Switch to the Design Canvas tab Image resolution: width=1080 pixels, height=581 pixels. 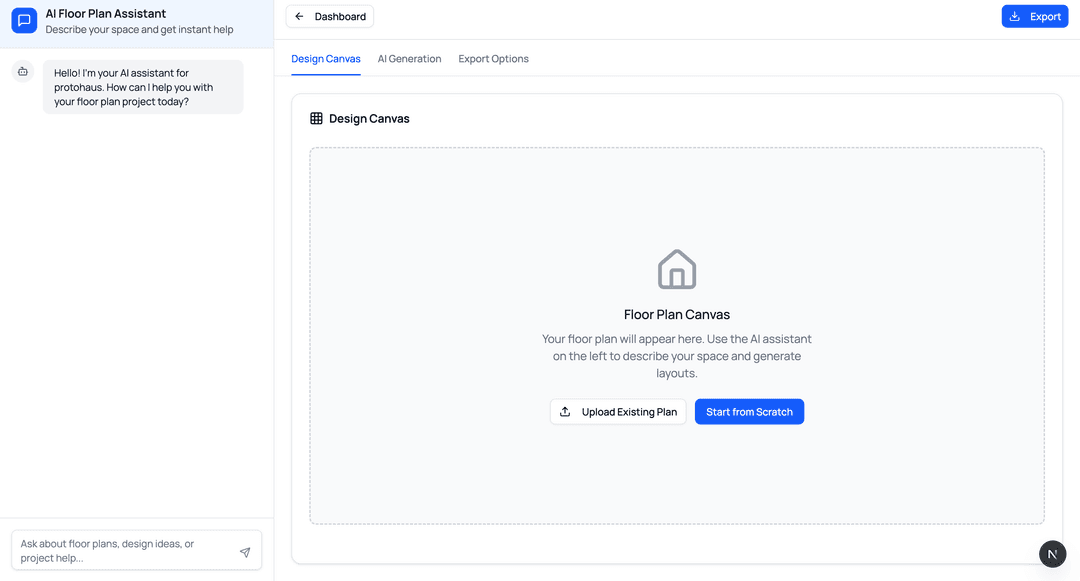click(326, 59)
